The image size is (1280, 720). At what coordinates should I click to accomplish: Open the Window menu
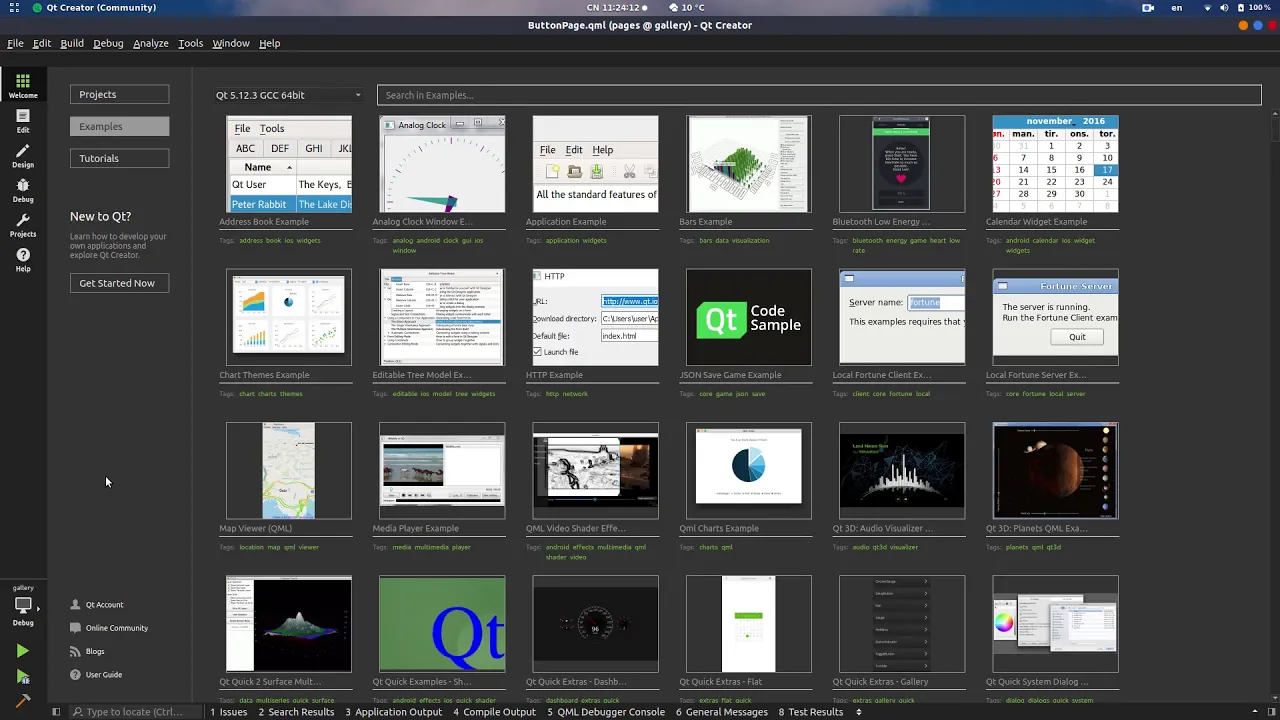tap(231, 43)
